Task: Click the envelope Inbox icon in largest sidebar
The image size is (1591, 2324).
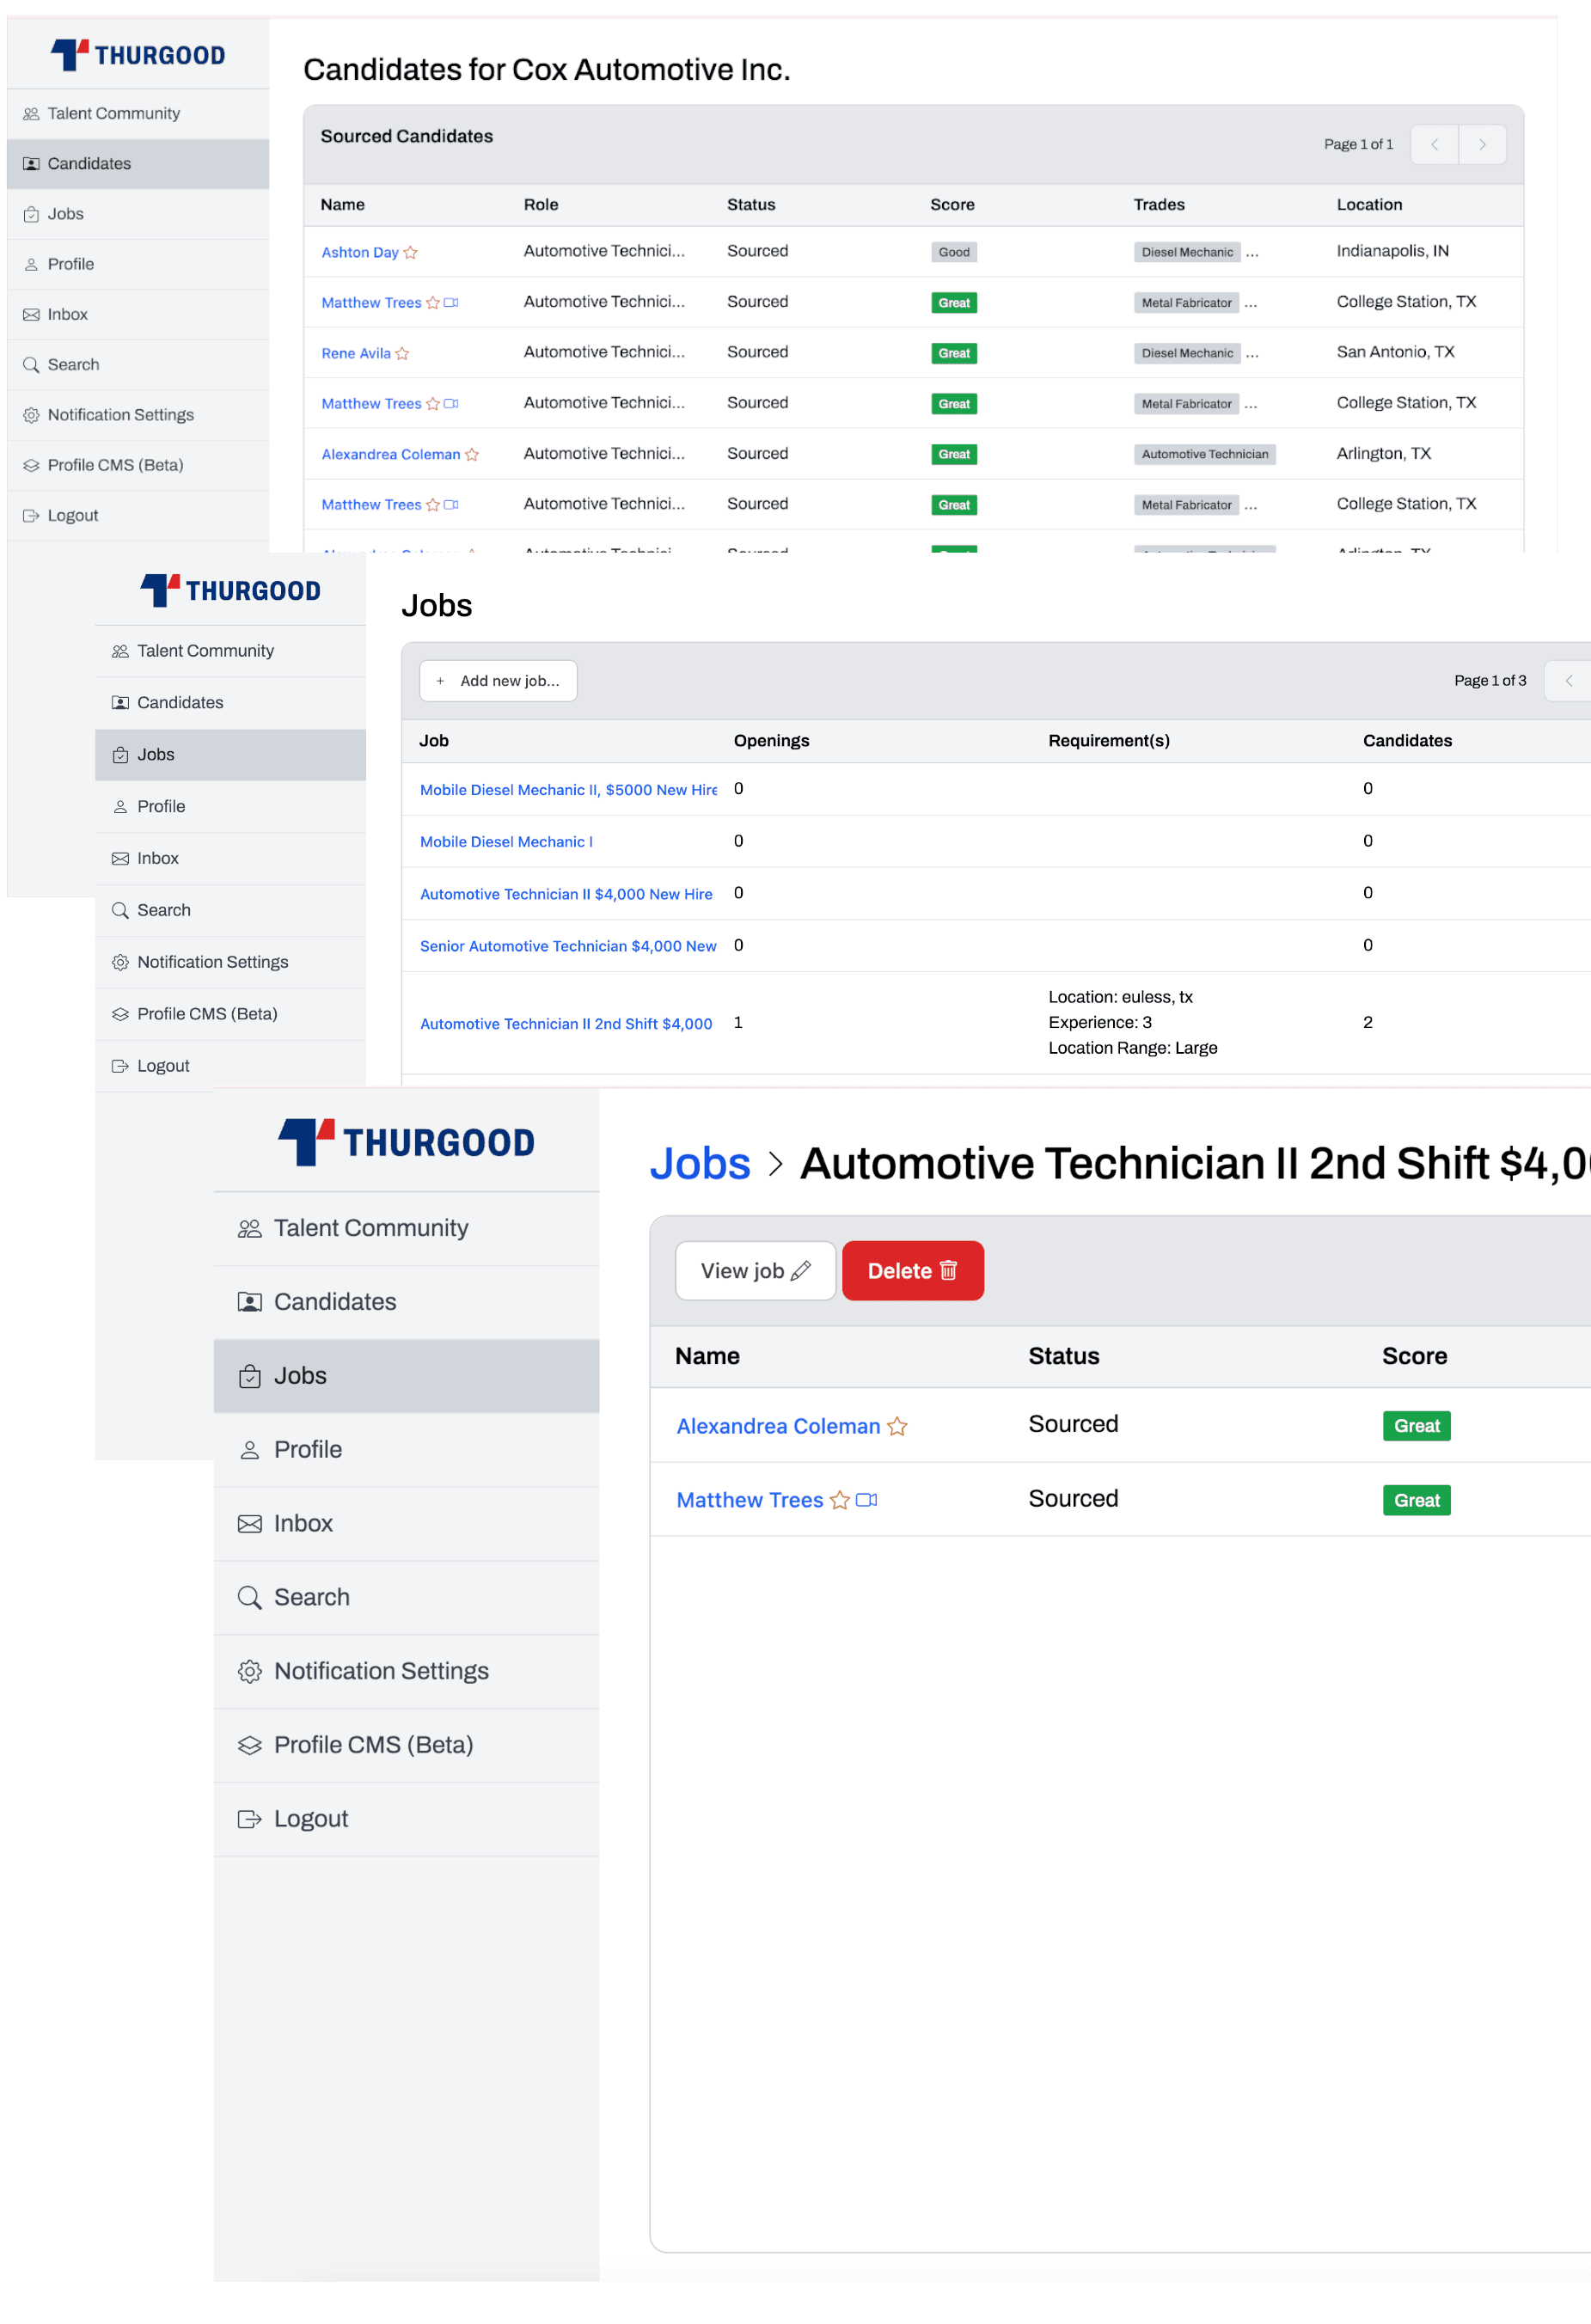Action: point(249,1523)
